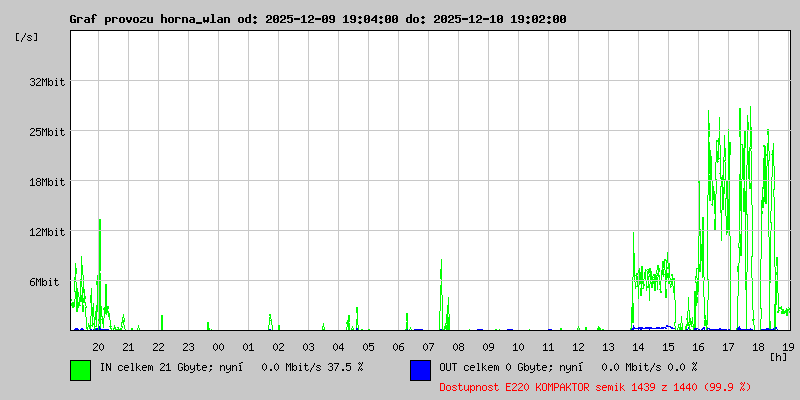The width and height of the screenshot is (800, 400).
Task: Click the '05' hour label on x-axis
Action: 368,347
